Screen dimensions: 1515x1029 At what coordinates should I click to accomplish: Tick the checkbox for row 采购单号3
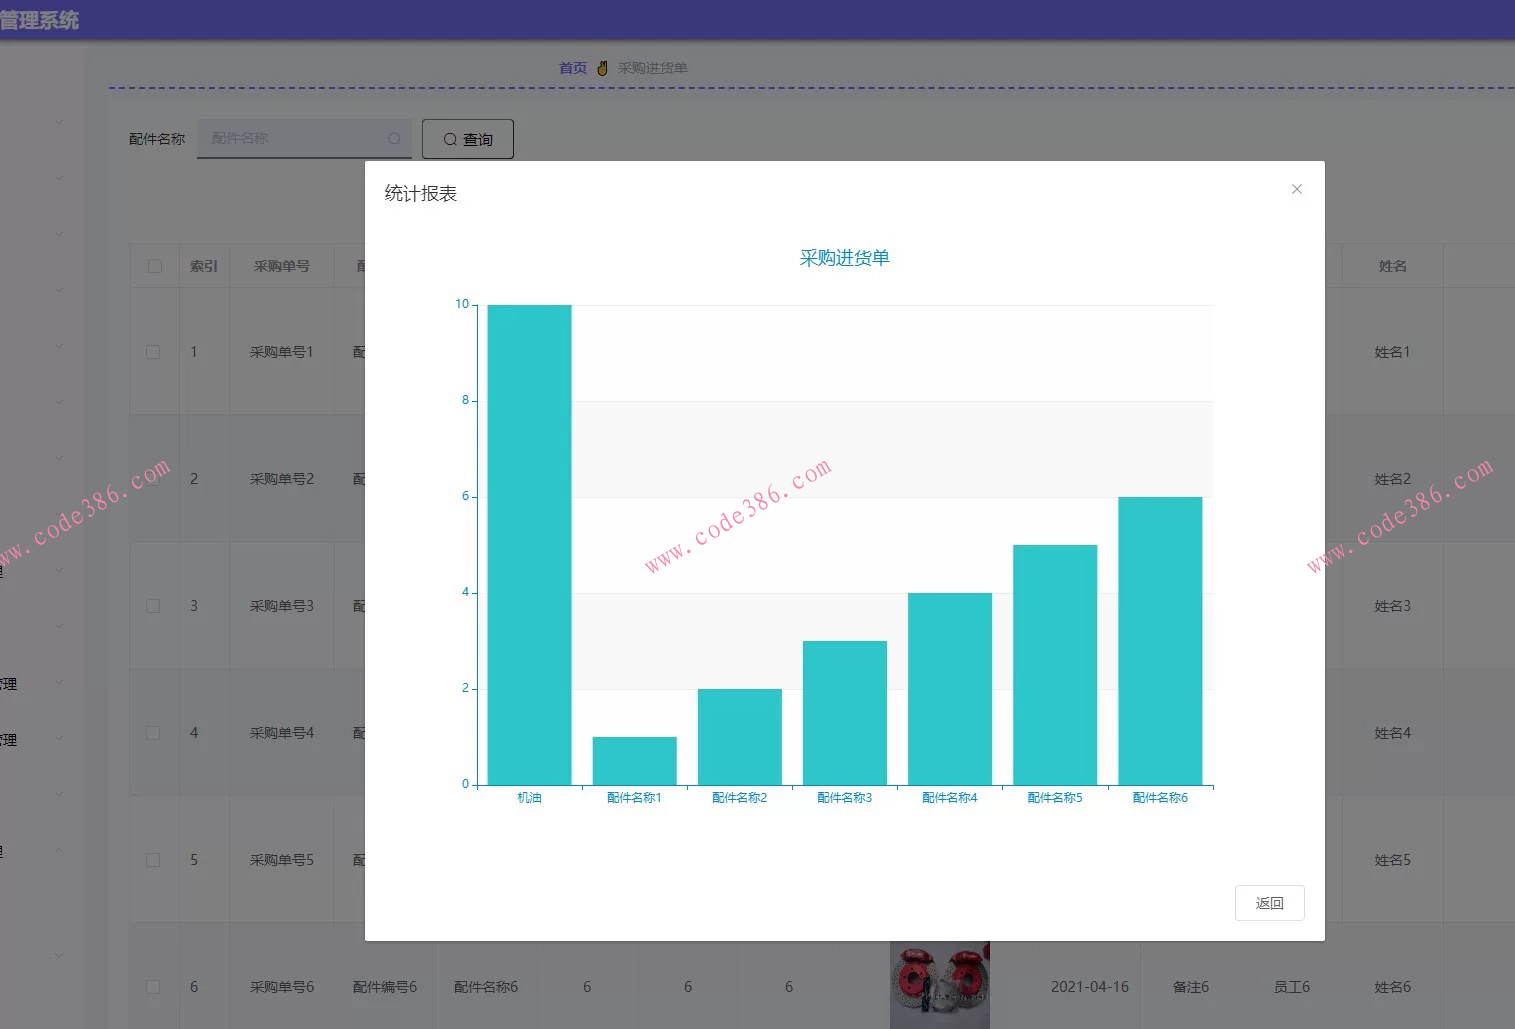click(x=153, y=606)
